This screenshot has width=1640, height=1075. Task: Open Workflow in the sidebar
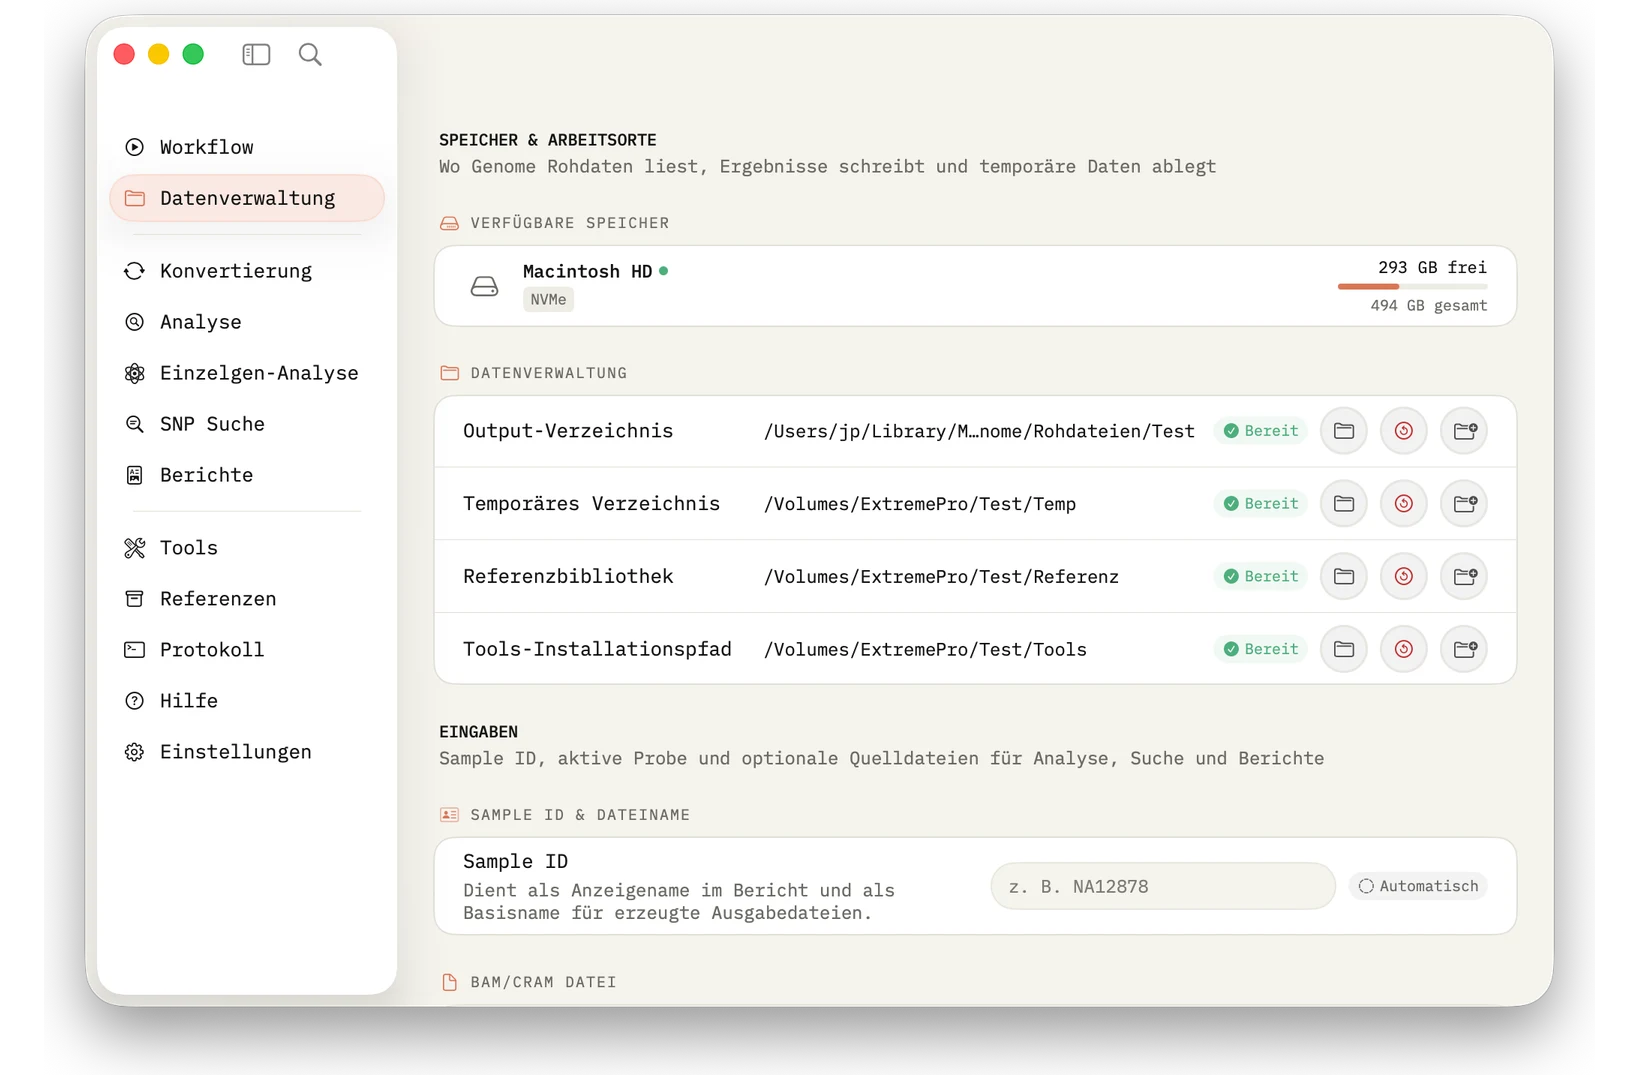246,147
